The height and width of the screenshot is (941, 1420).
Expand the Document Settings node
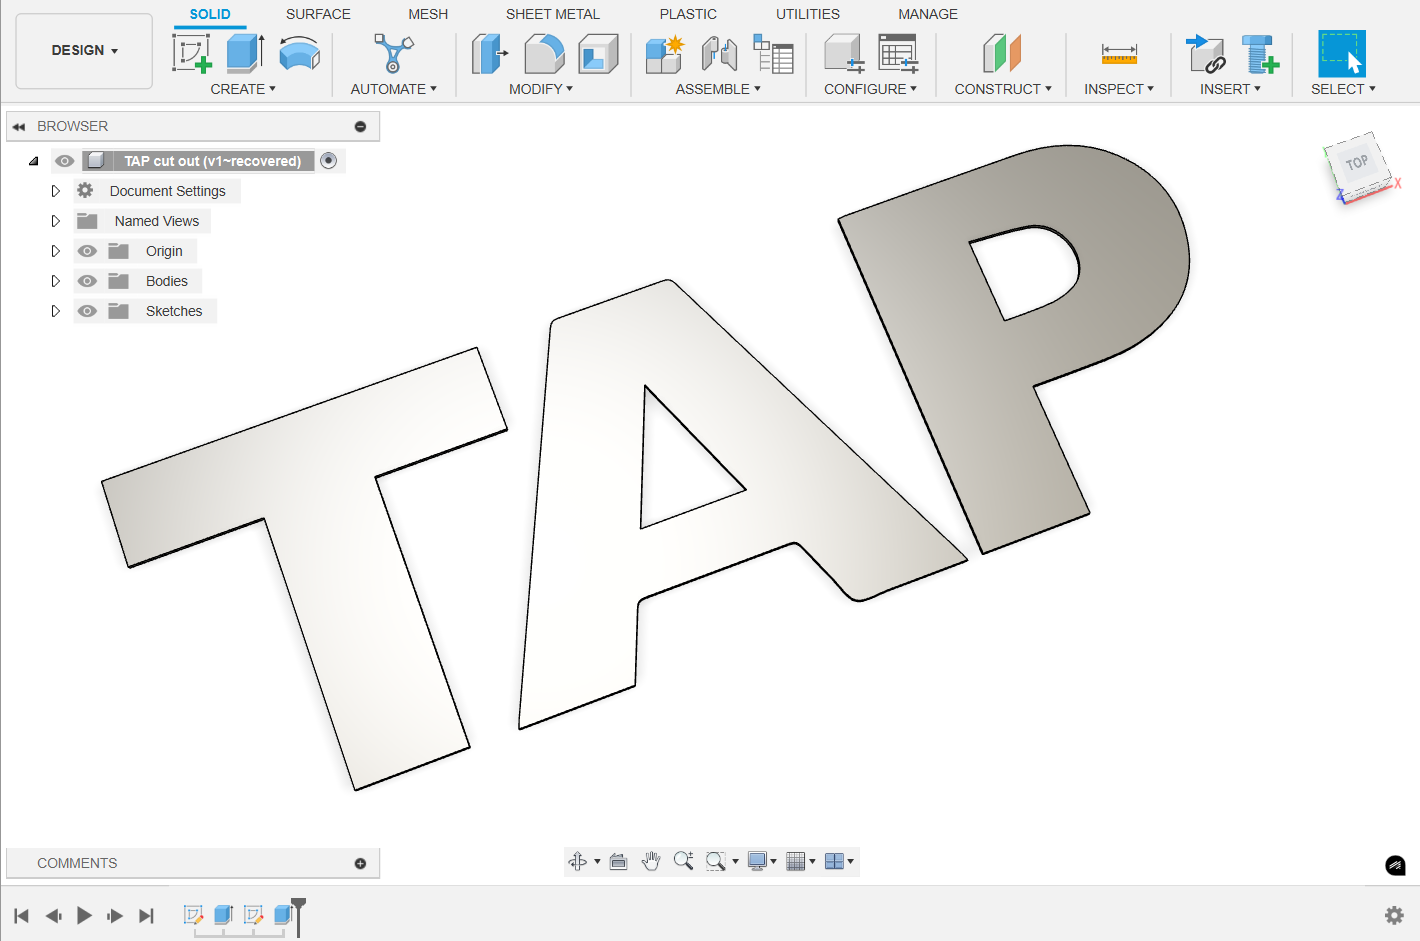56,191
